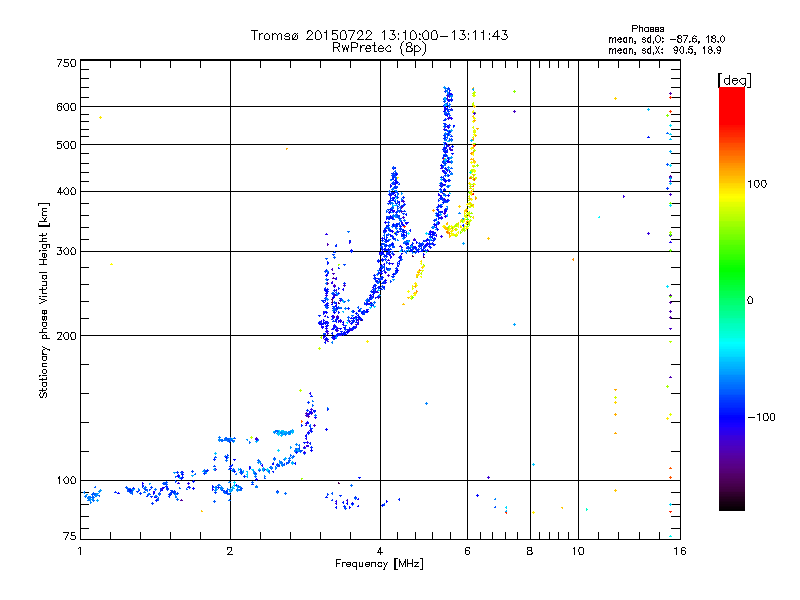The height and width of the screenshot is (600, 800).
Task: Click the '[deg]' colorbar label
Action: 734,80
